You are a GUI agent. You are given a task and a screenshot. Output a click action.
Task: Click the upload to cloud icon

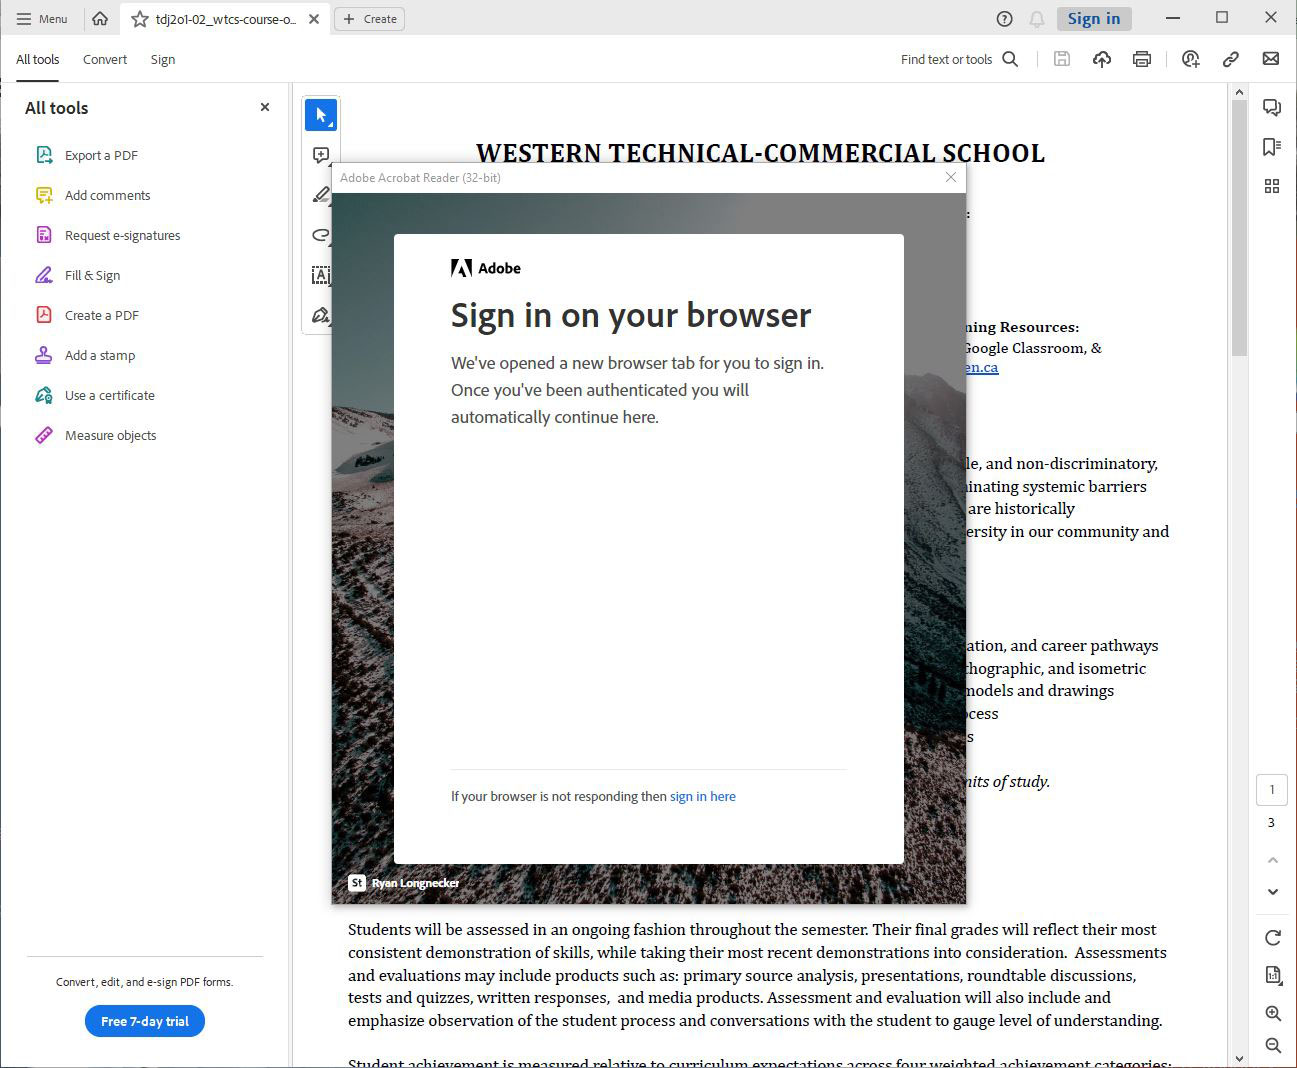pos(1101,59)
